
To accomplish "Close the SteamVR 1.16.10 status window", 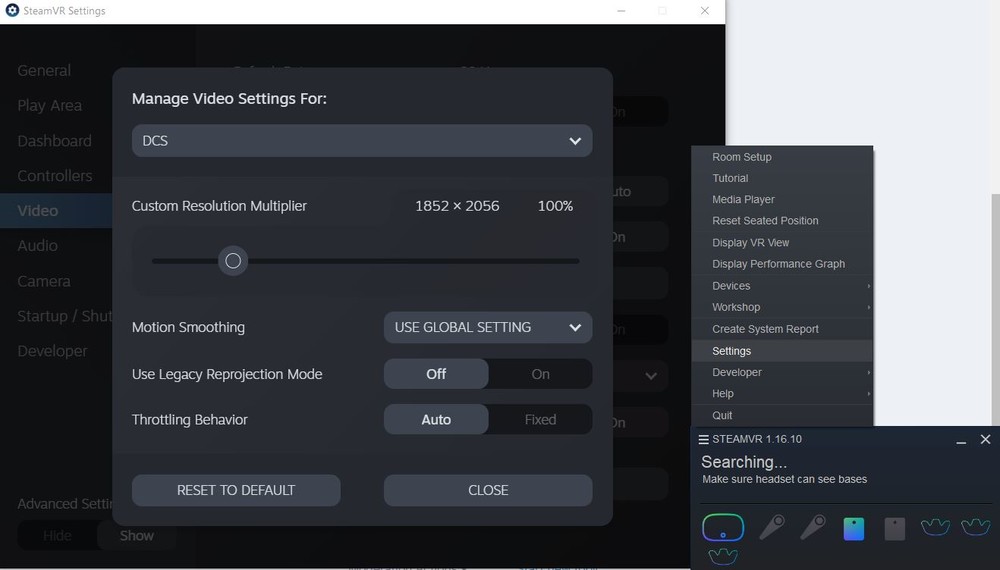I will 985,439.
